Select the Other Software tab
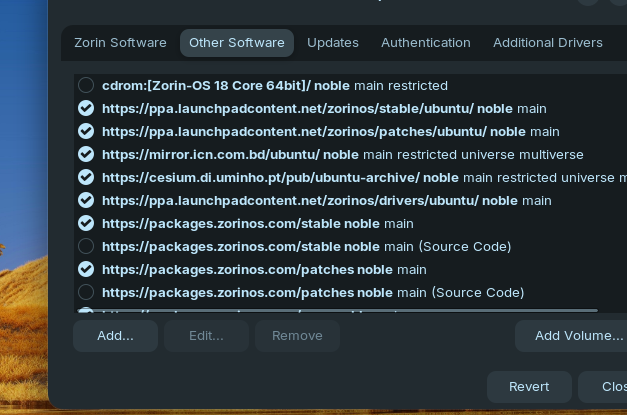This screenshot has height=415, width=627. tap(237, 43)
